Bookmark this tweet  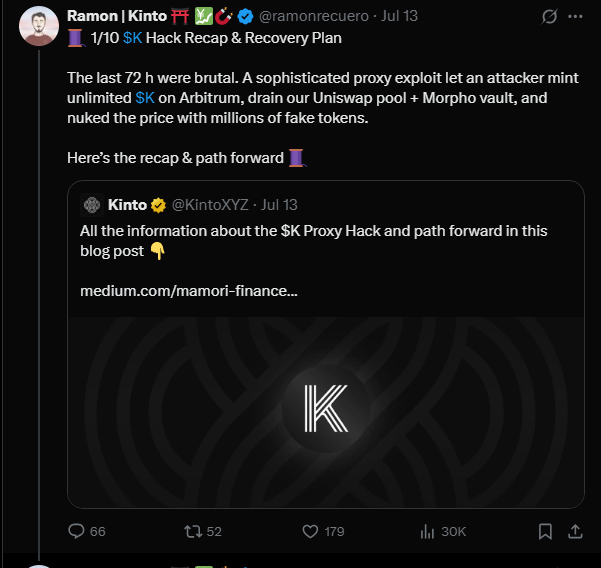[545, 531]
